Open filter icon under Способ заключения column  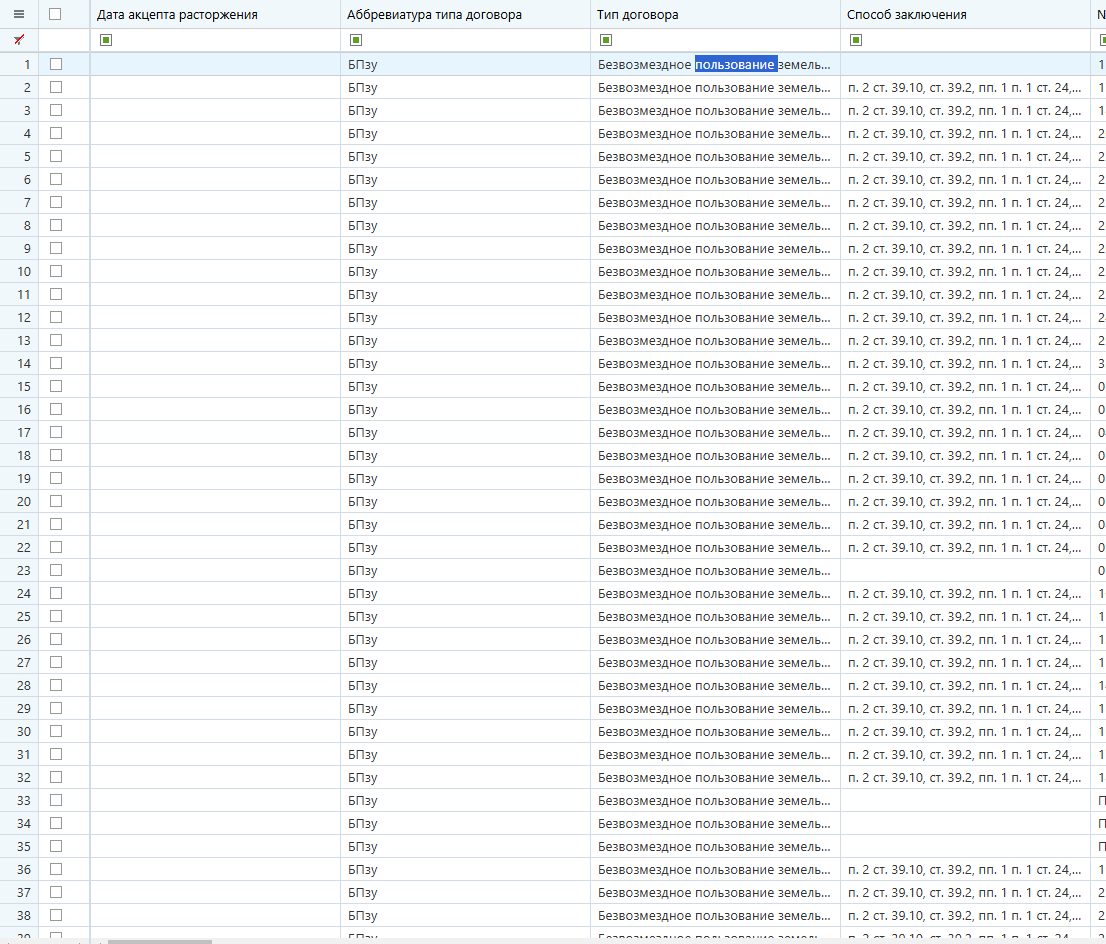856,40
